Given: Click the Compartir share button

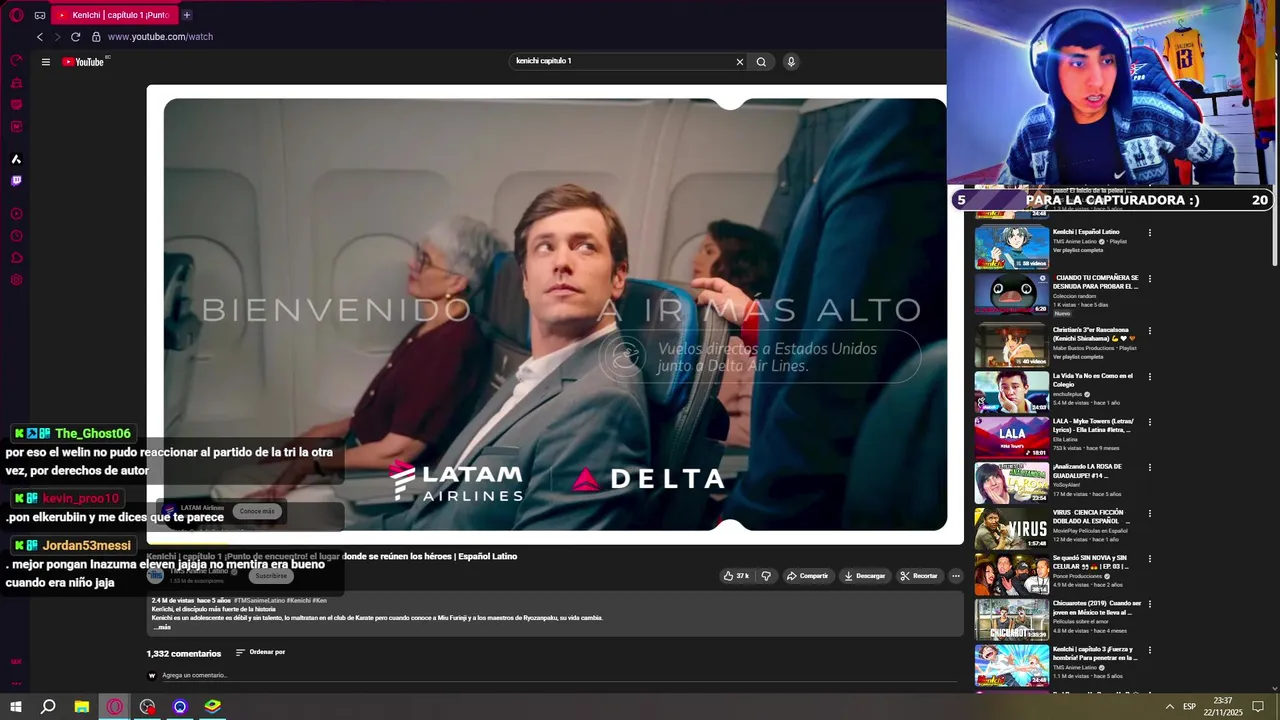Looking at the screenshot, I should (807, 576).
